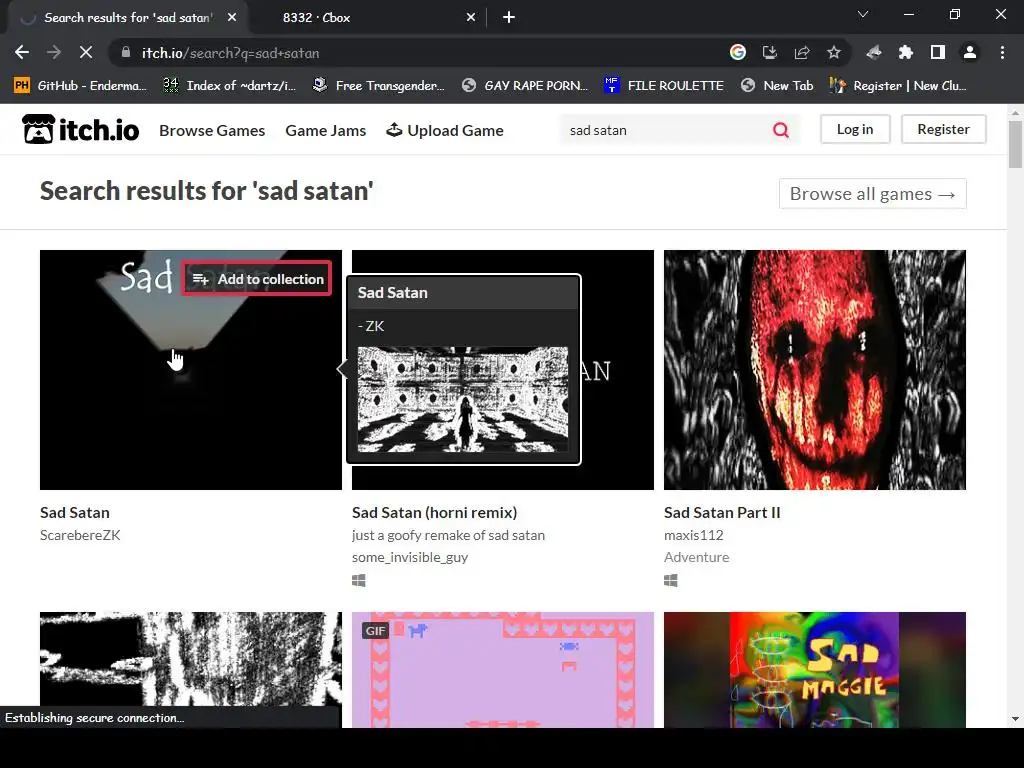Open 'Register | New Clu...' bookmark
The width and height of the screenshot is (1024, 768).
(898, 86)
